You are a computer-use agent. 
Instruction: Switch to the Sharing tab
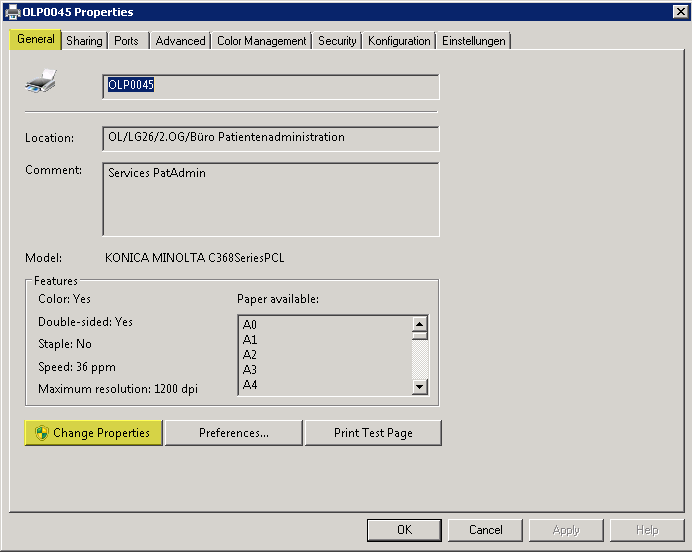[x=84, y=41]
